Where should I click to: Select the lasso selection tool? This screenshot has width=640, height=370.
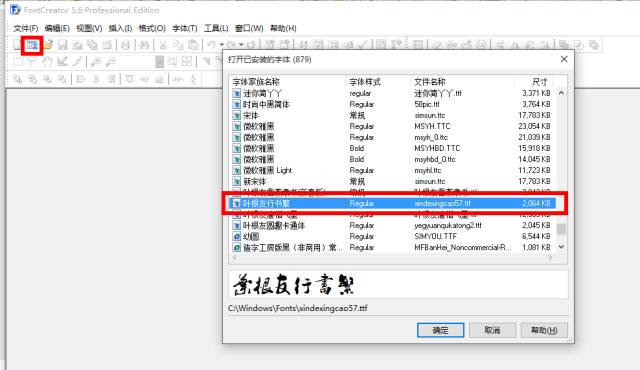pyautogui.click(x=33, y=62)
